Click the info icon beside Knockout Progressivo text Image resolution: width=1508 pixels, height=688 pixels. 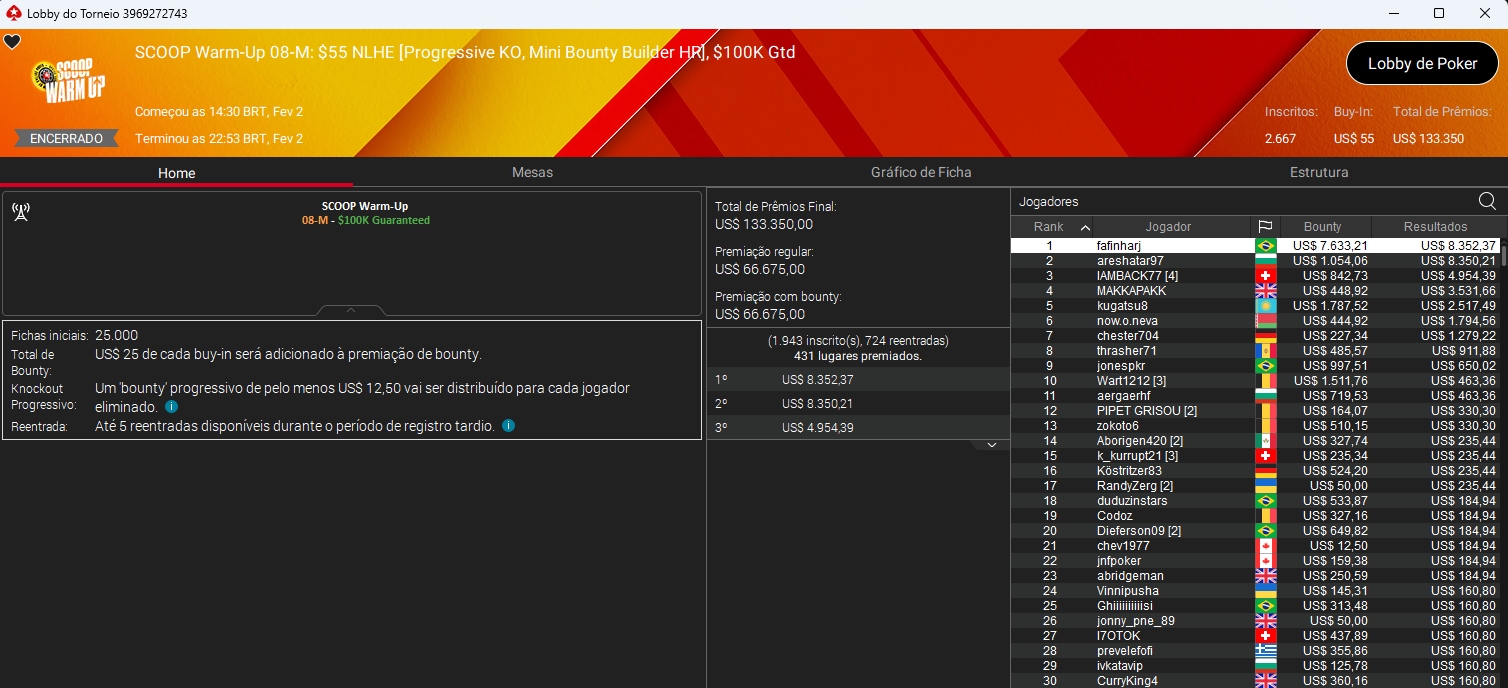[171, 407]
